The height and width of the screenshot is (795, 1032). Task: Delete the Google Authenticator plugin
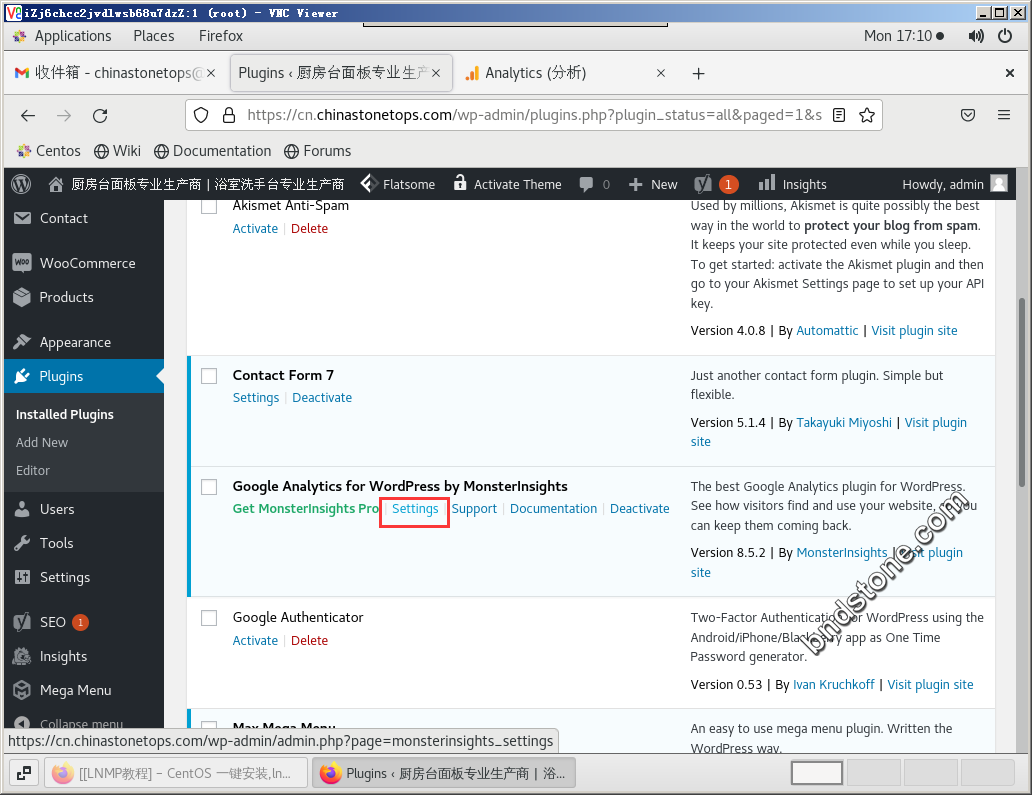click(x=309, y=640)
